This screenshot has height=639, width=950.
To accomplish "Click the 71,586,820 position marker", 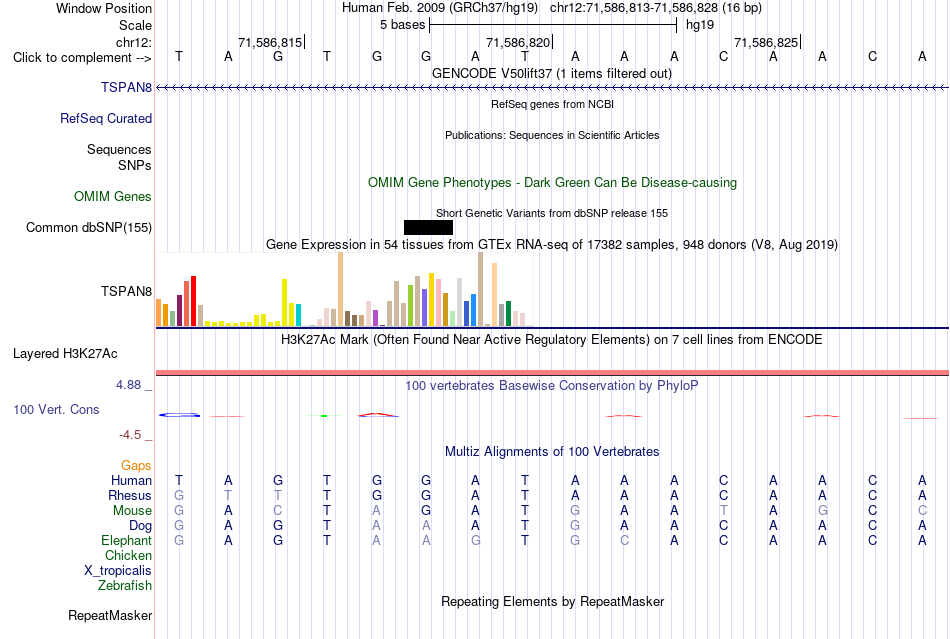I will (x=519, y=42).
